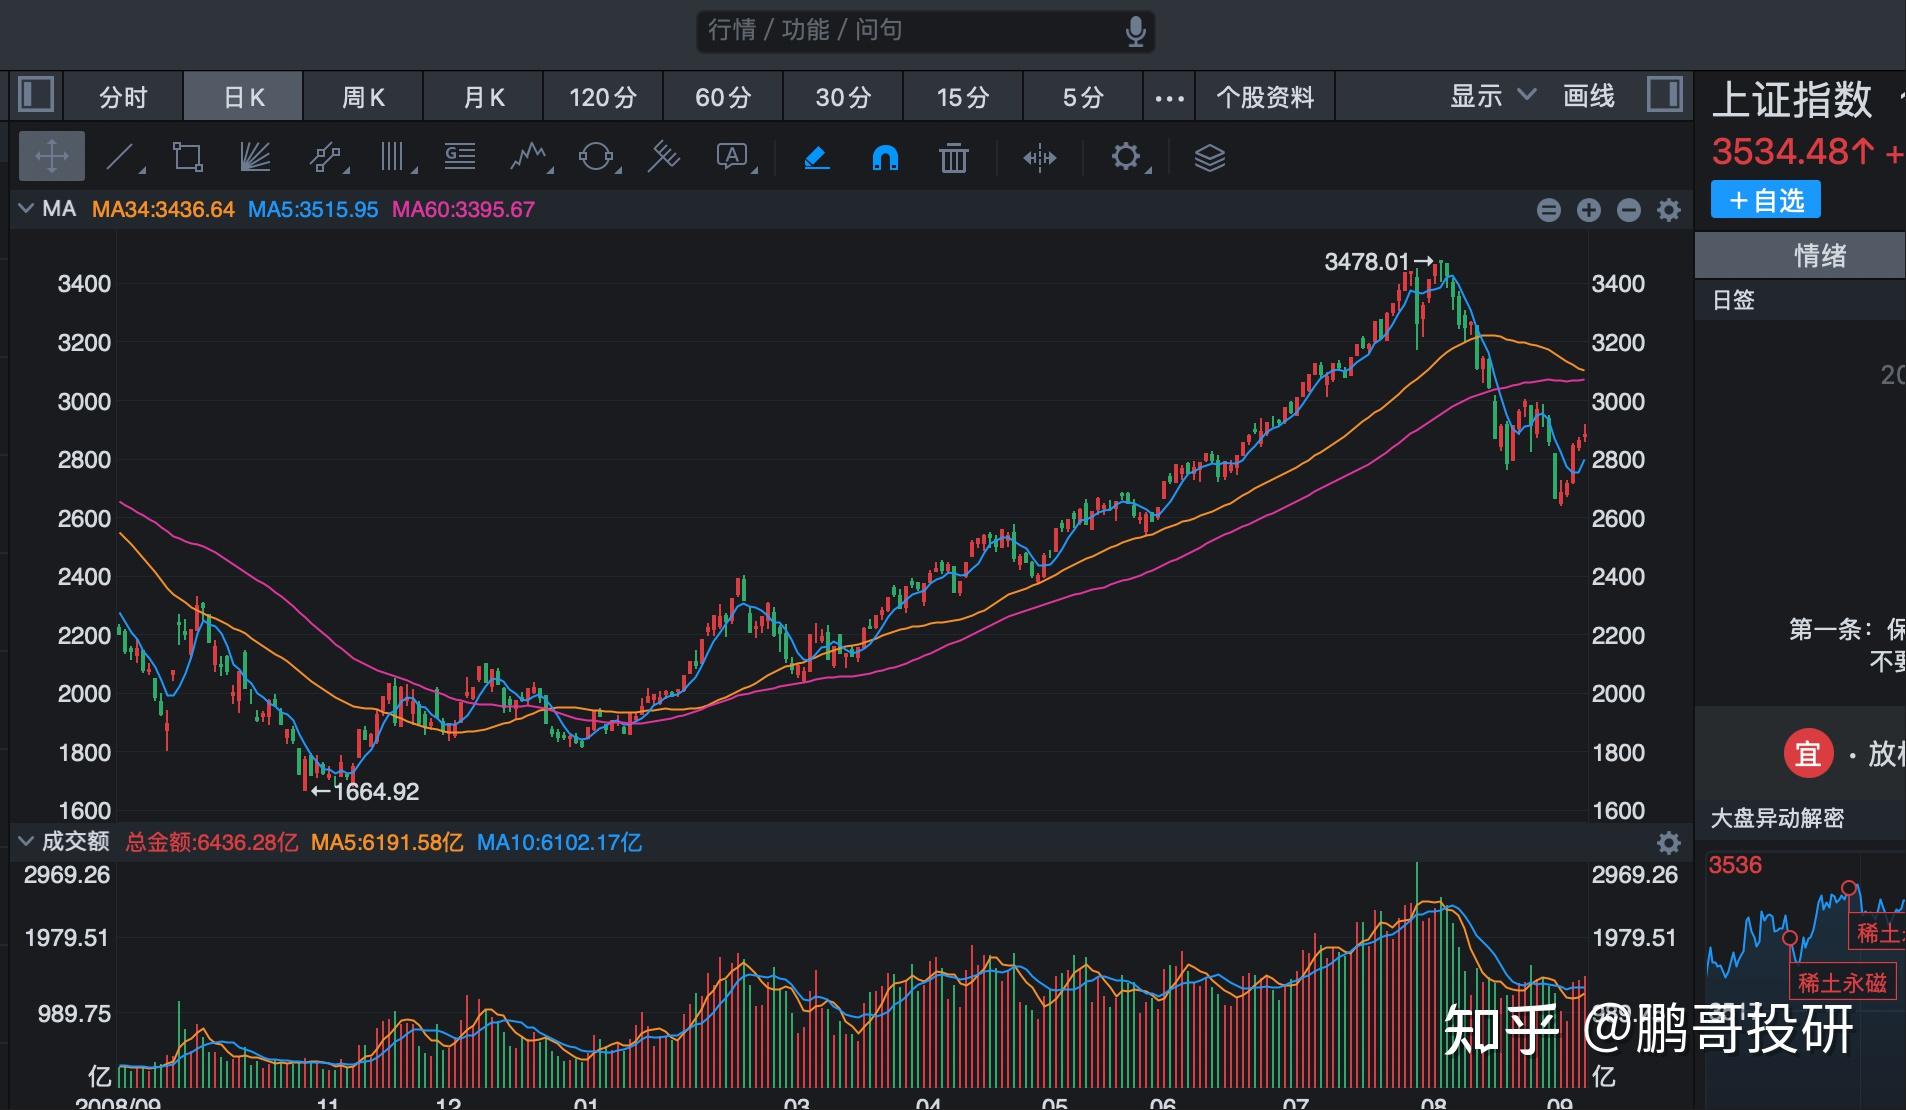The height and width of the screenshot is (1110, 1906).
Task: Switch to the 周K weekly chart tab
Action: (363, 97)
